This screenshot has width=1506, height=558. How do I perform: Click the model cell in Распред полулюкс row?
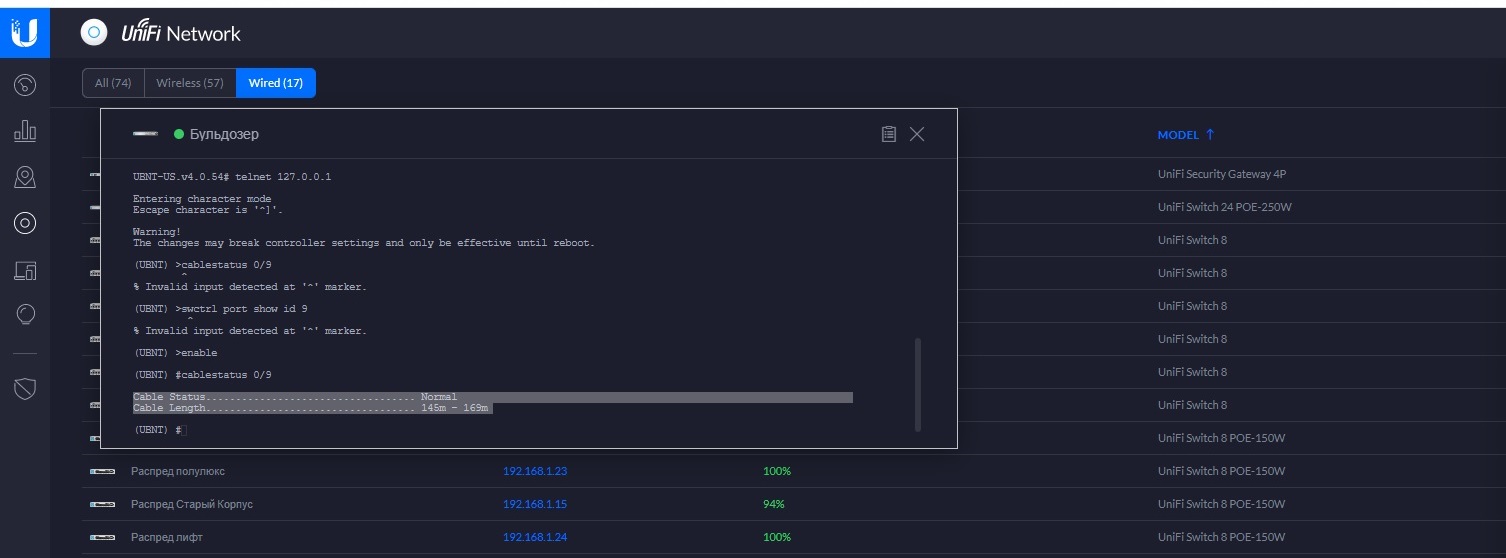pos(1221,471)
